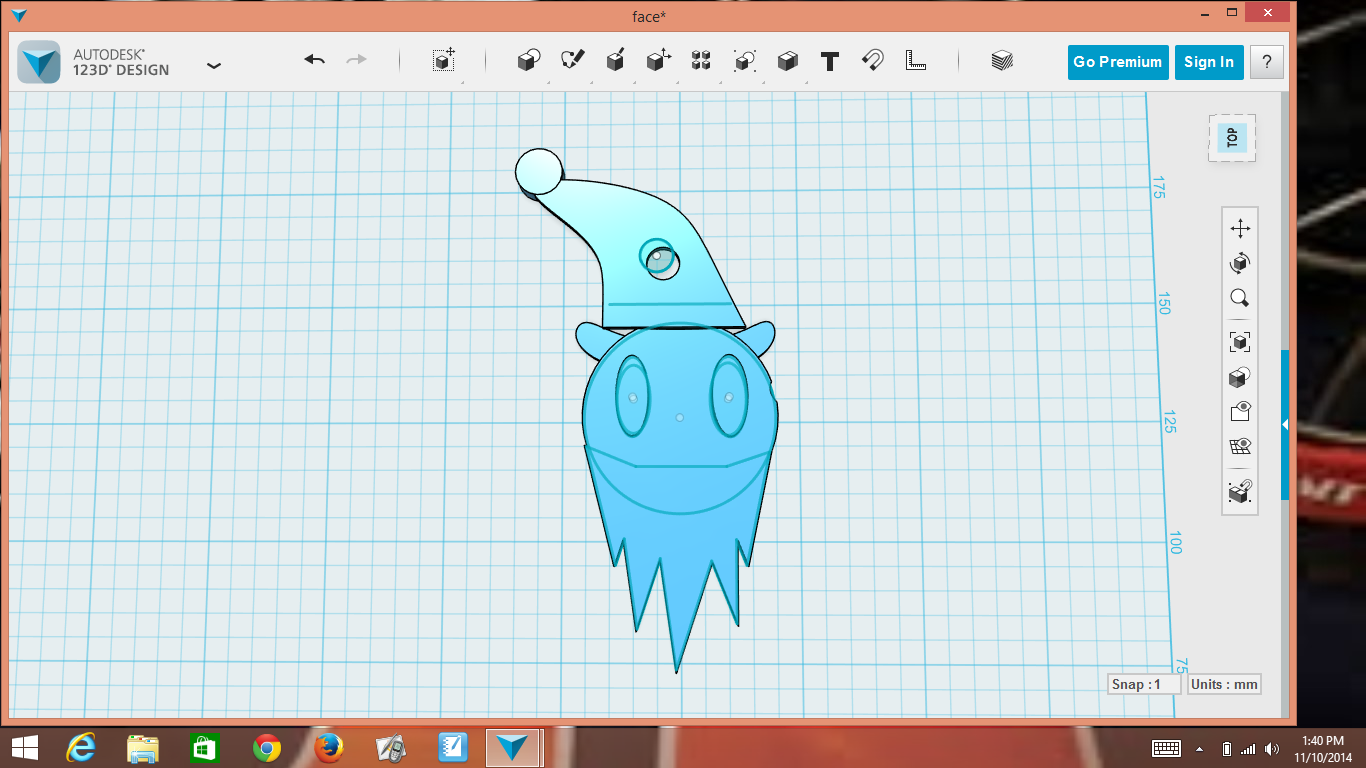Screen dimensions: 1366x768
Task: Expand the right side panel arrow
Action: coord(1285,425)
